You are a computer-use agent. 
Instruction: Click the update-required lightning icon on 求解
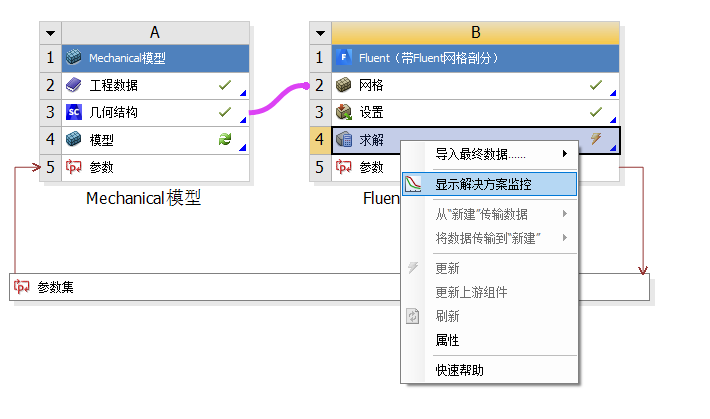point(596,139)
